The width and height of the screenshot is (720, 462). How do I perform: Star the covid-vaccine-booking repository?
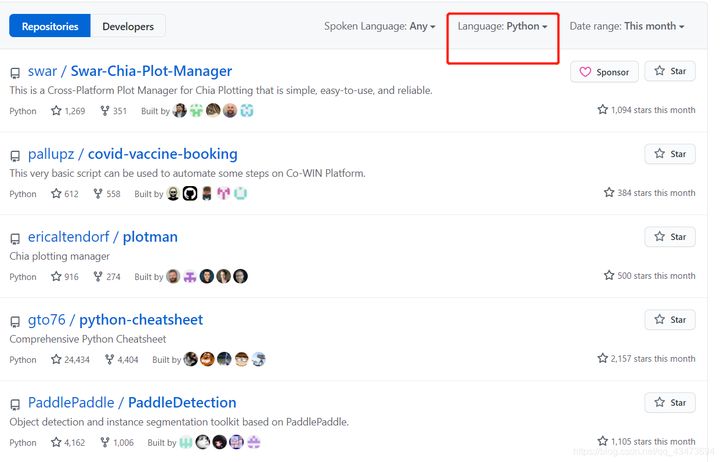[670, 154]
